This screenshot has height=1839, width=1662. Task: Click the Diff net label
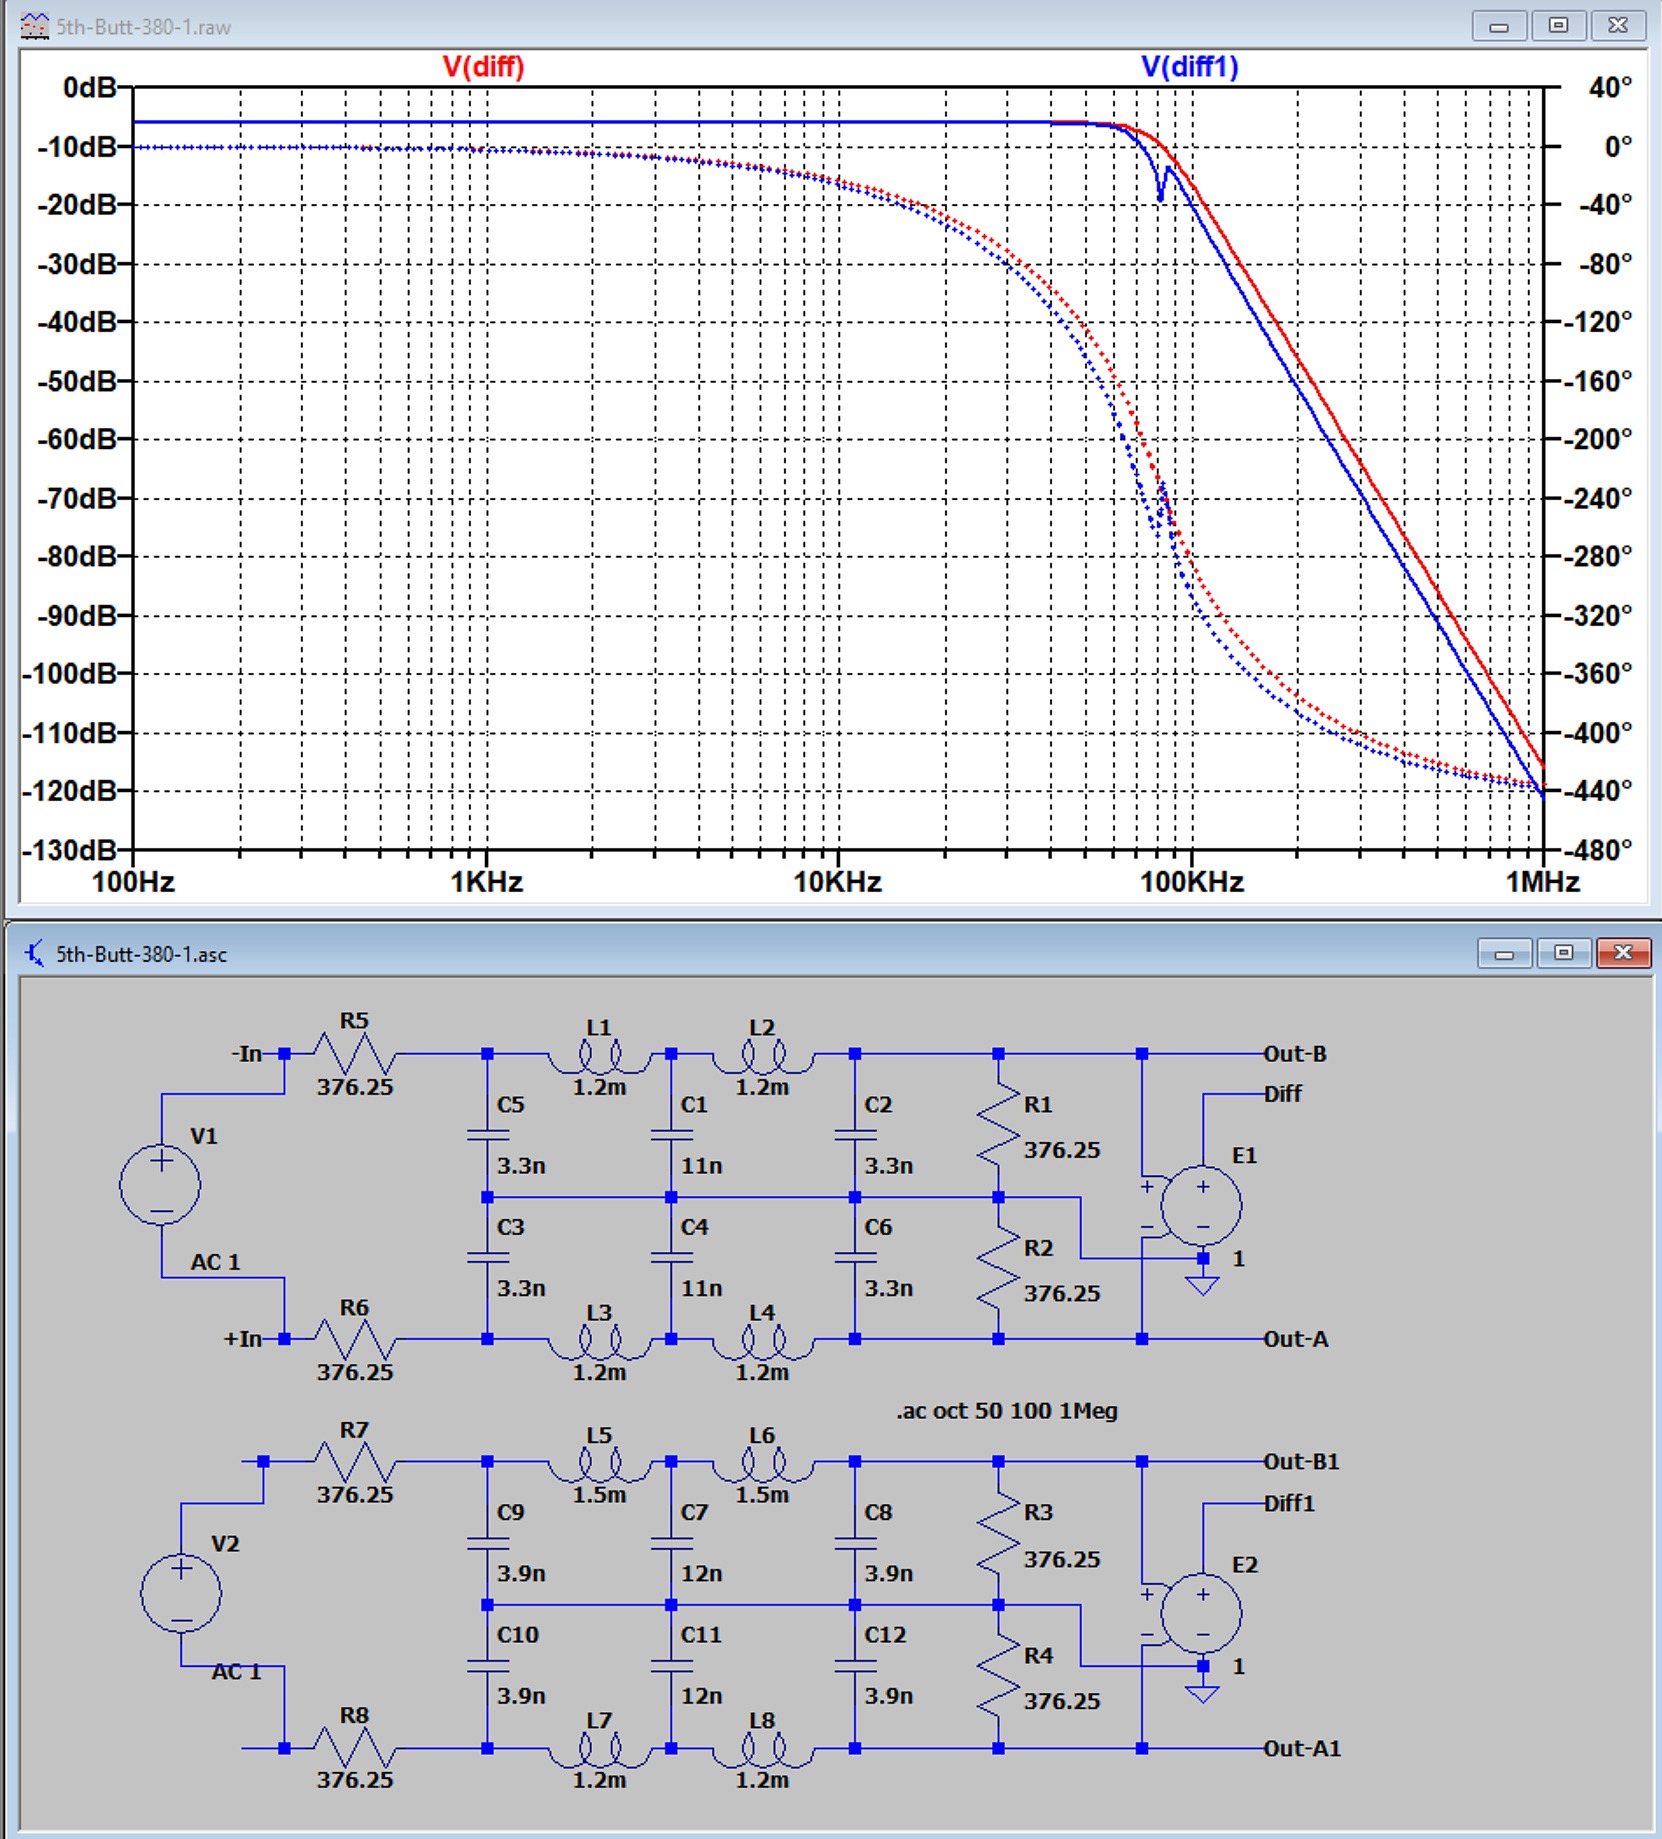(1283, 1094)
